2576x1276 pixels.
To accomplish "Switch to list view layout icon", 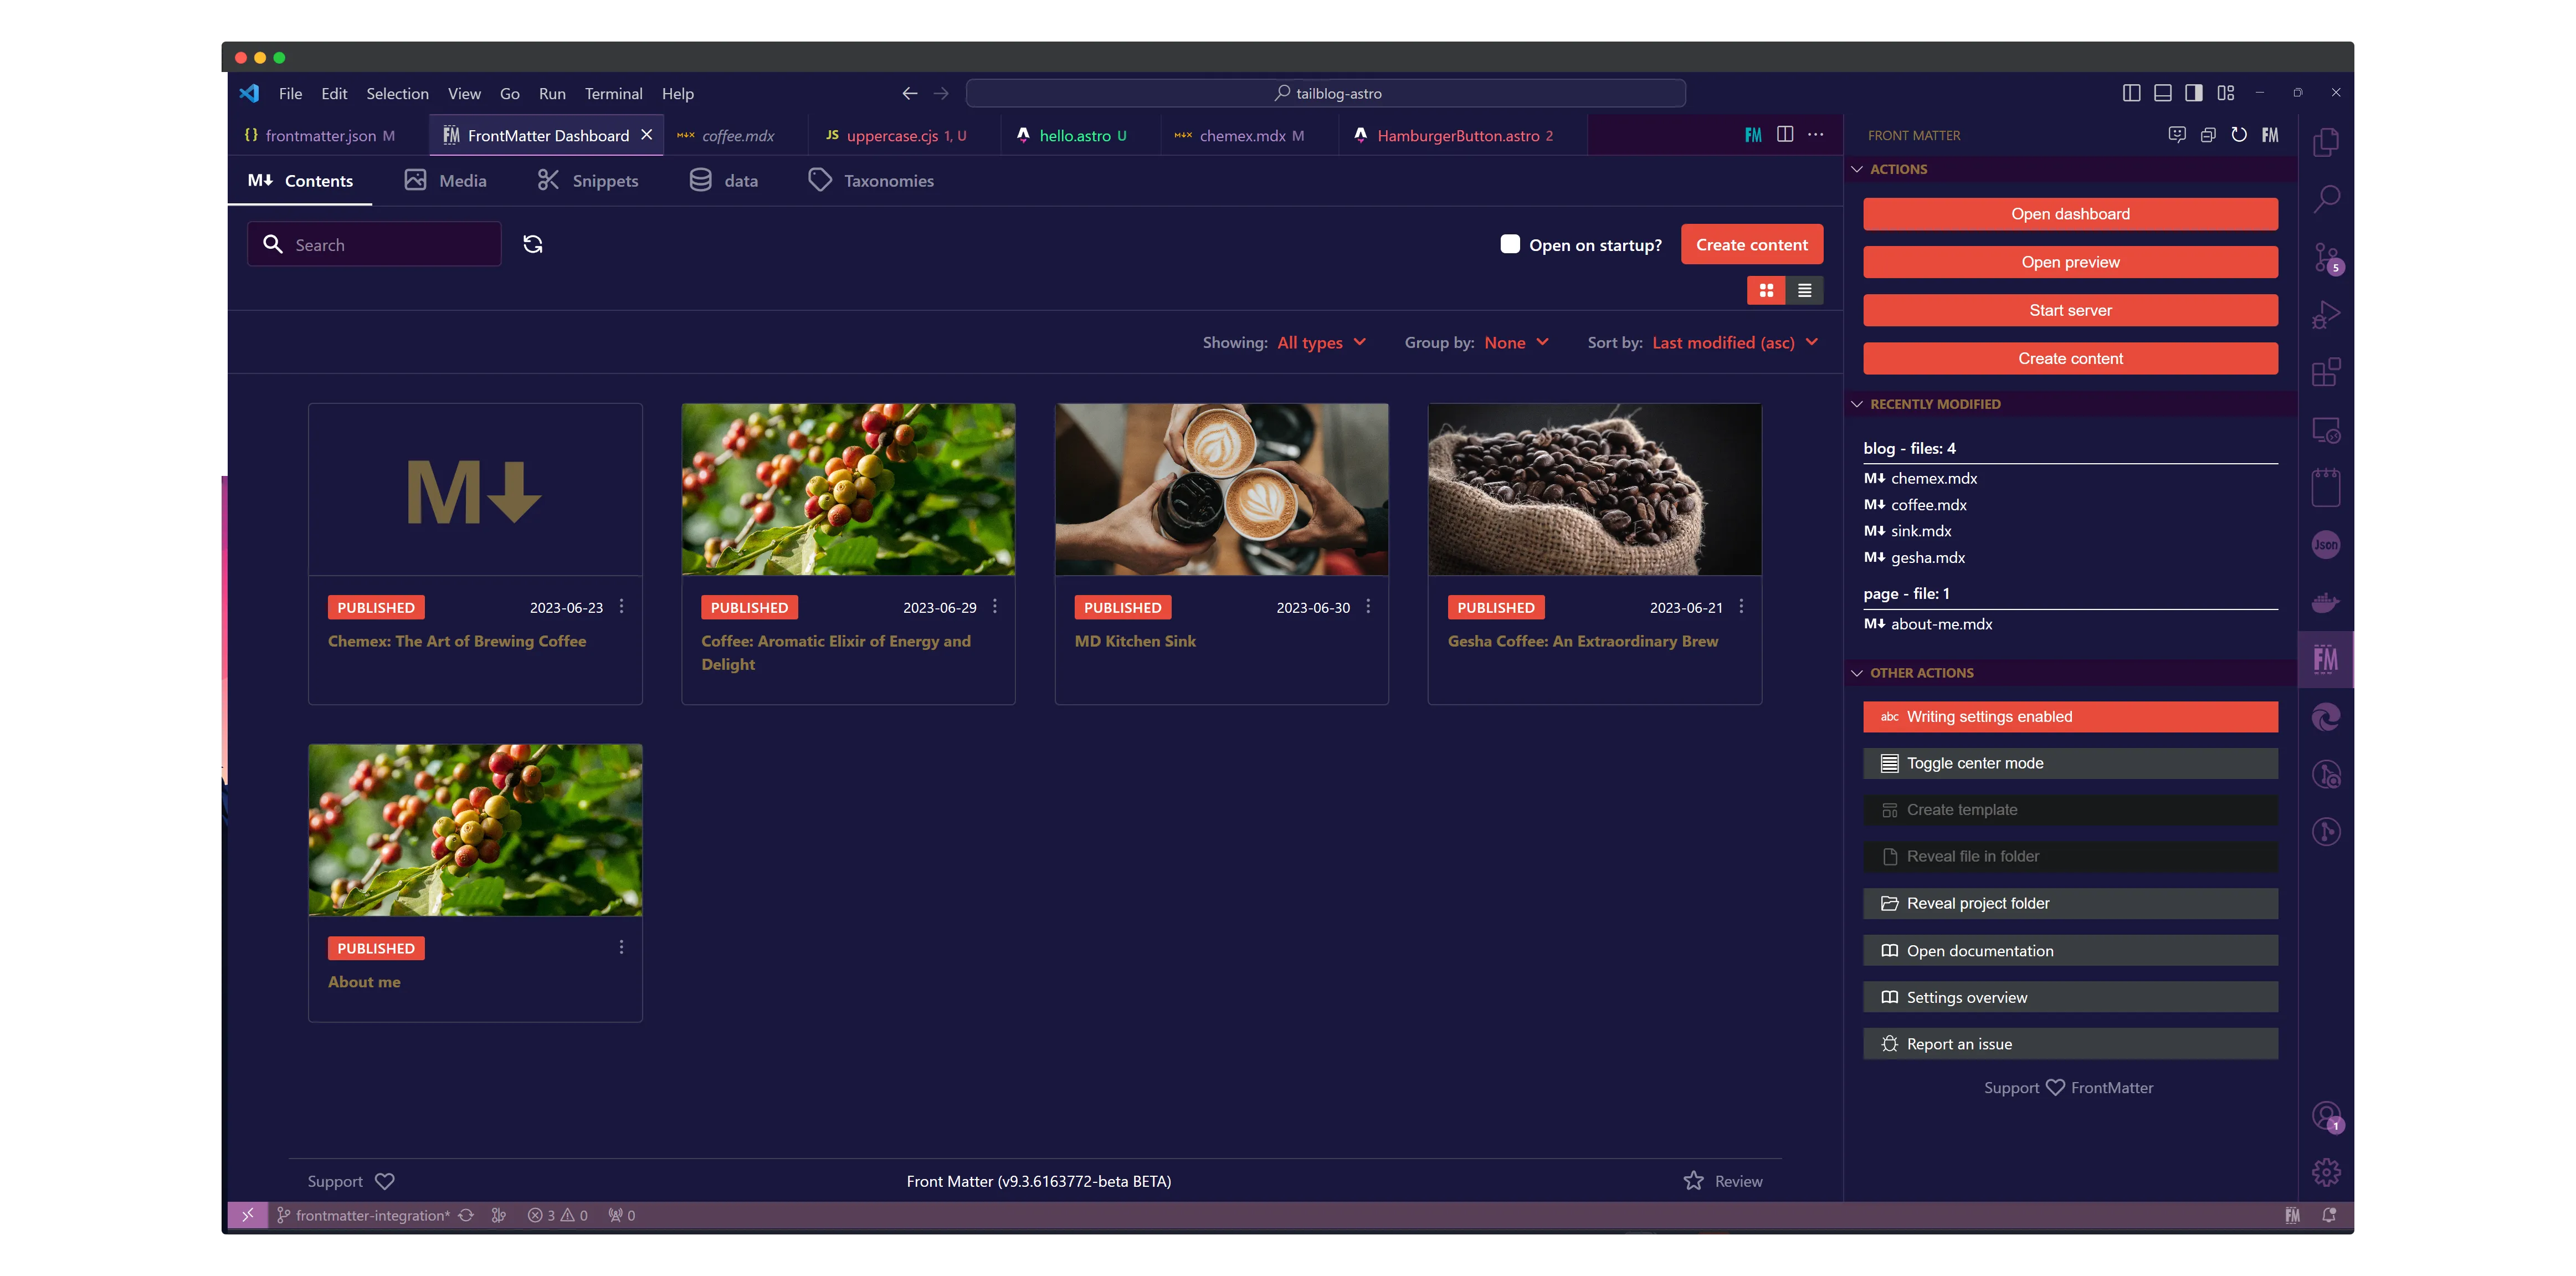I will (1804, 290).
